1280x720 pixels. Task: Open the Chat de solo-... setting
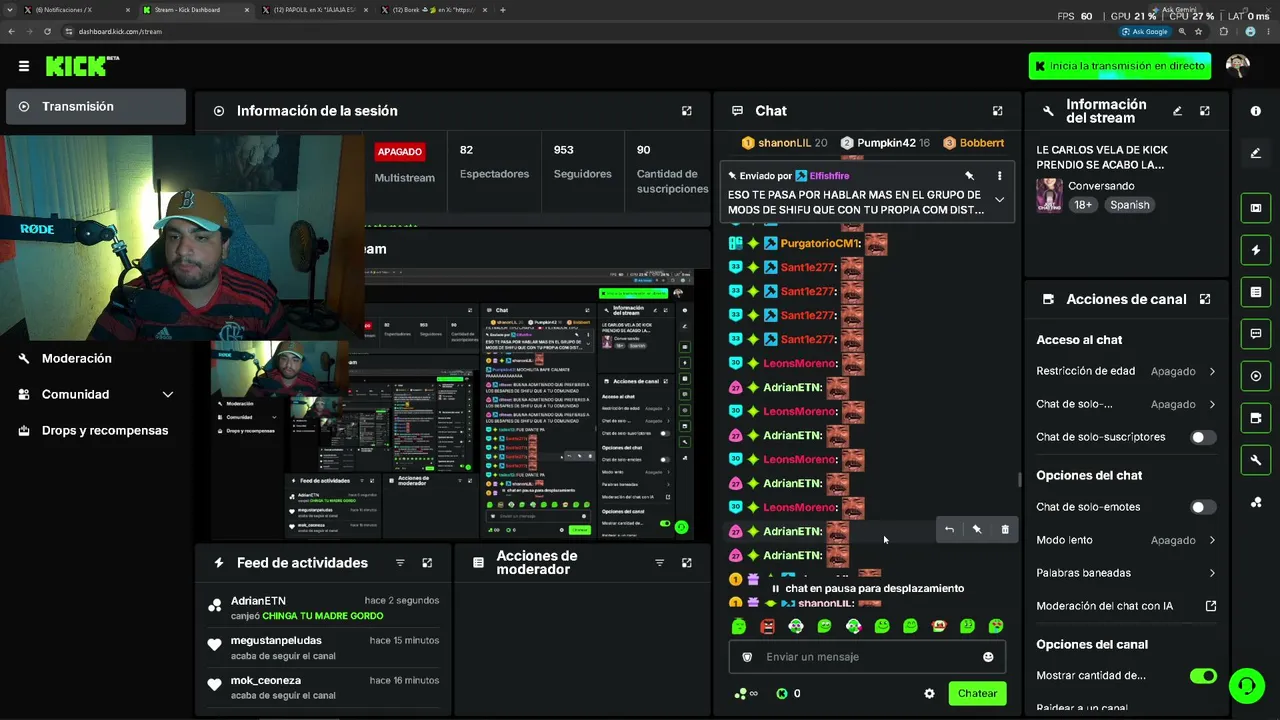tap(1126, 404)
